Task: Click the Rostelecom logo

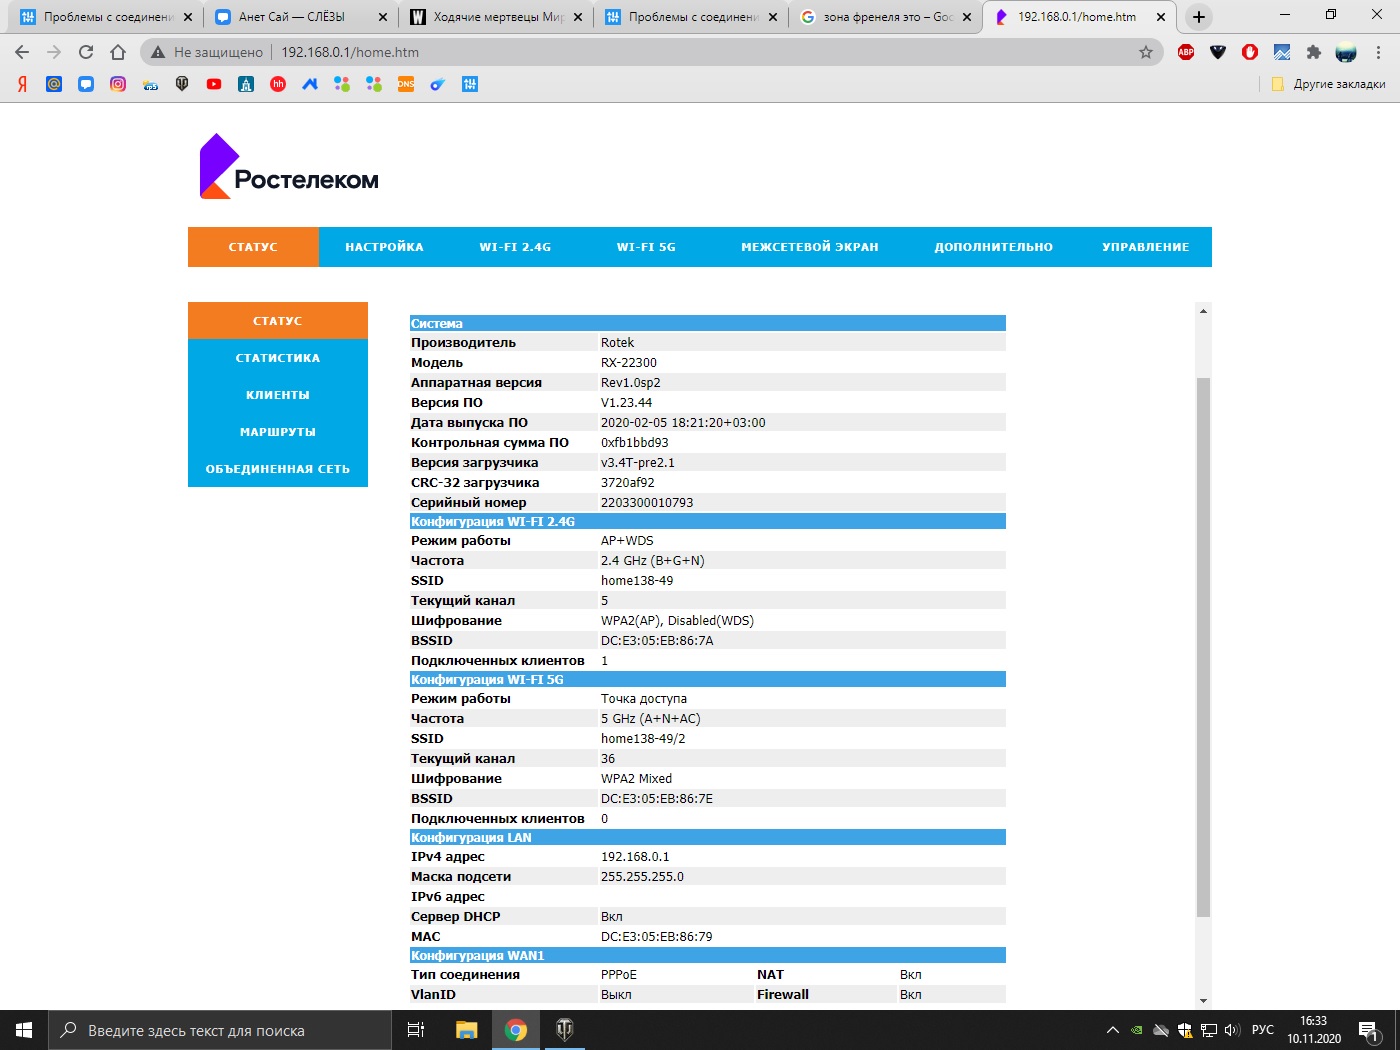Action: 289,167
